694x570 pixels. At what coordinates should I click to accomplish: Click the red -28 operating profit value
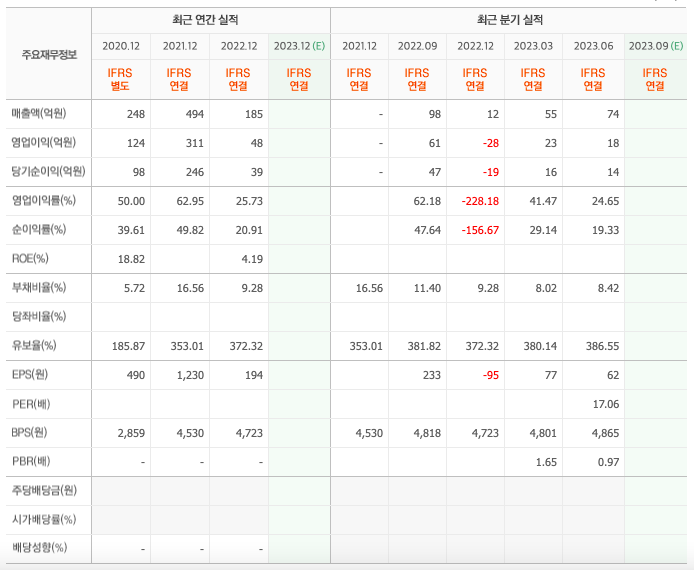pyautogui.click(x=490, y=143)
